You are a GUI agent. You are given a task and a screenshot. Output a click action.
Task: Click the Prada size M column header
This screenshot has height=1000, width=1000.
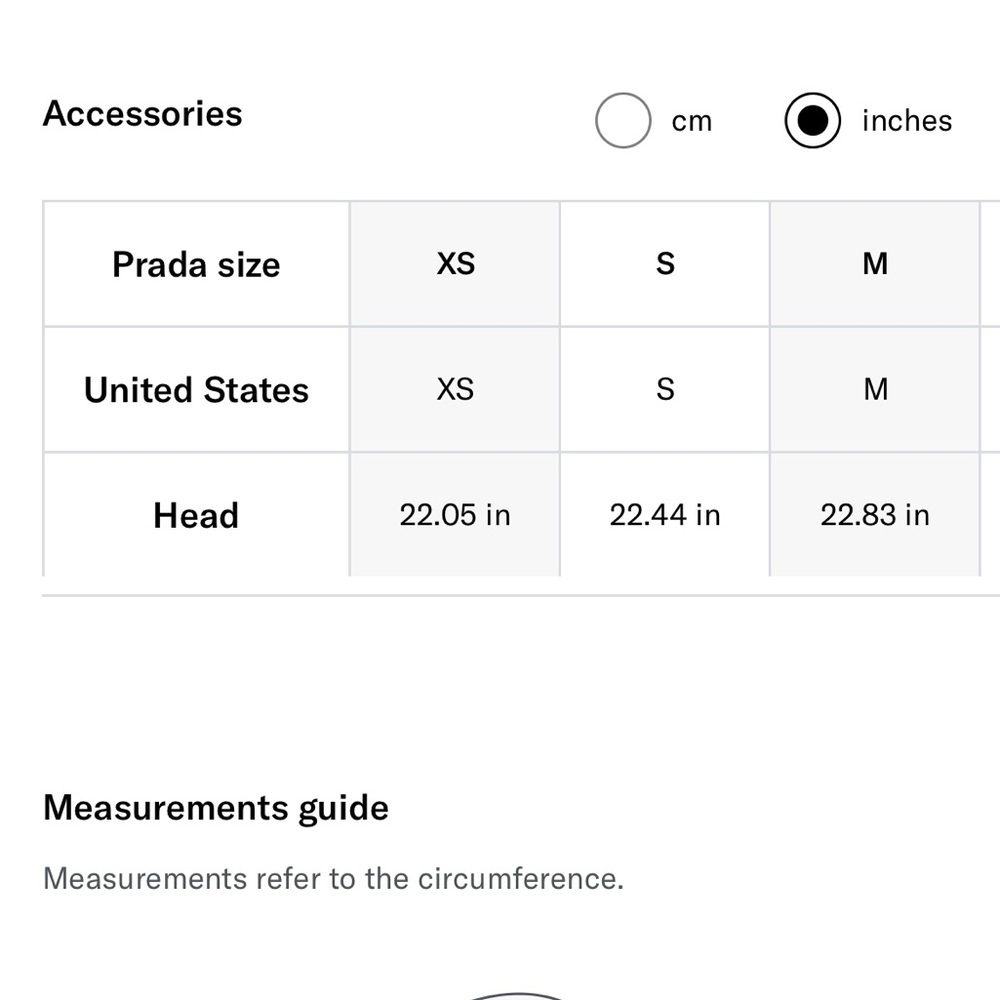pos(875,264)
